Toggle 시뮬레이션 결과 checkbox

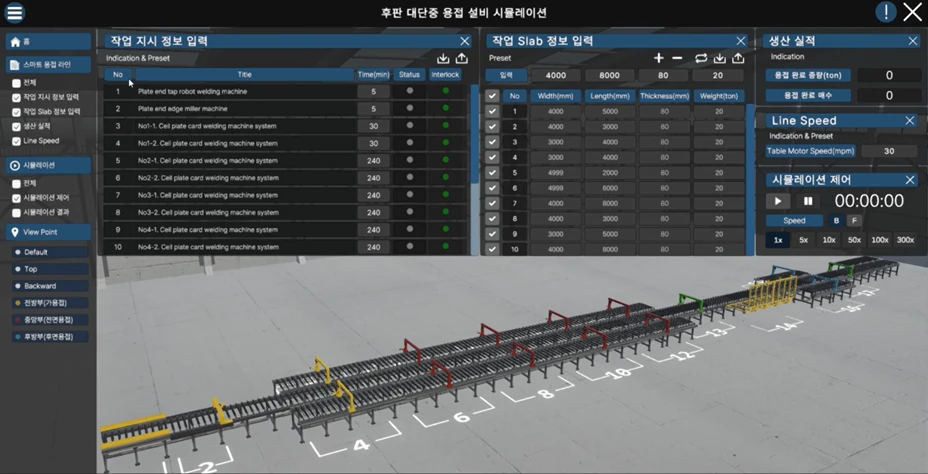(17, 212)
